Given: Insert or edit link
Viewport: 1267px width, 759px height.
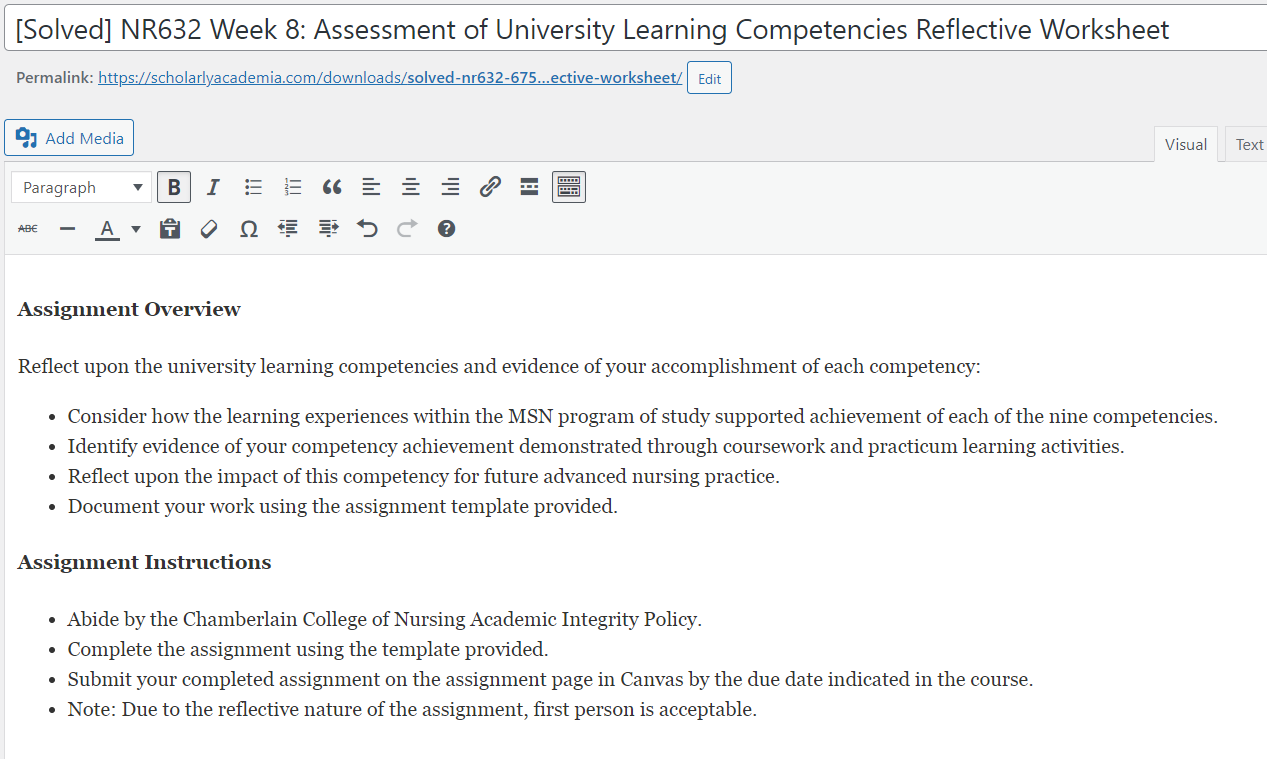Looking at the screenshot, I should pos(490,187).
